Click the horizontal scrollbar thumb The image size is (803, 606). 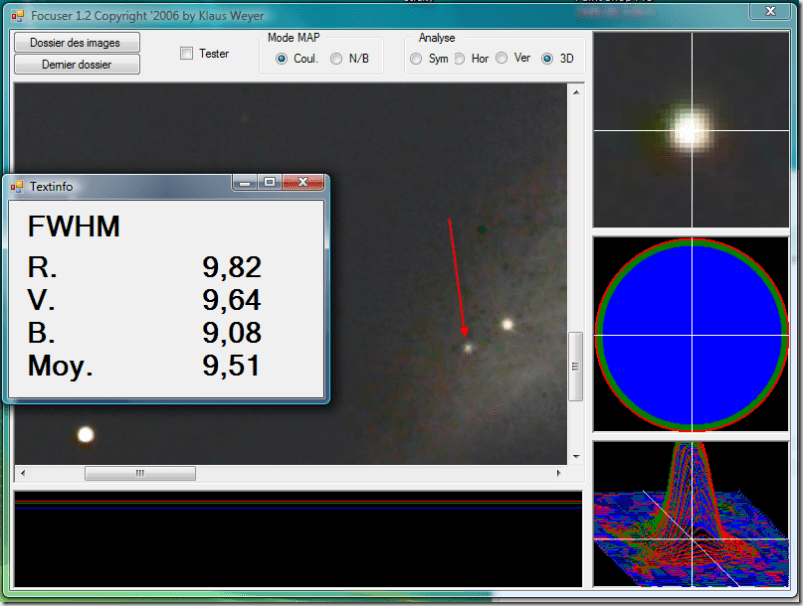click(x=140, y=473)
